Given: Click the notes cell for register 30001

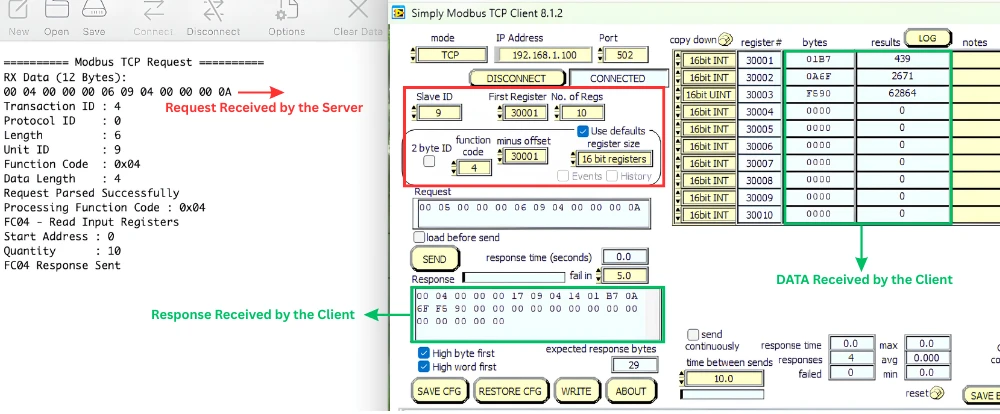Looking at the screenshot, I should (x=976, y=59).
